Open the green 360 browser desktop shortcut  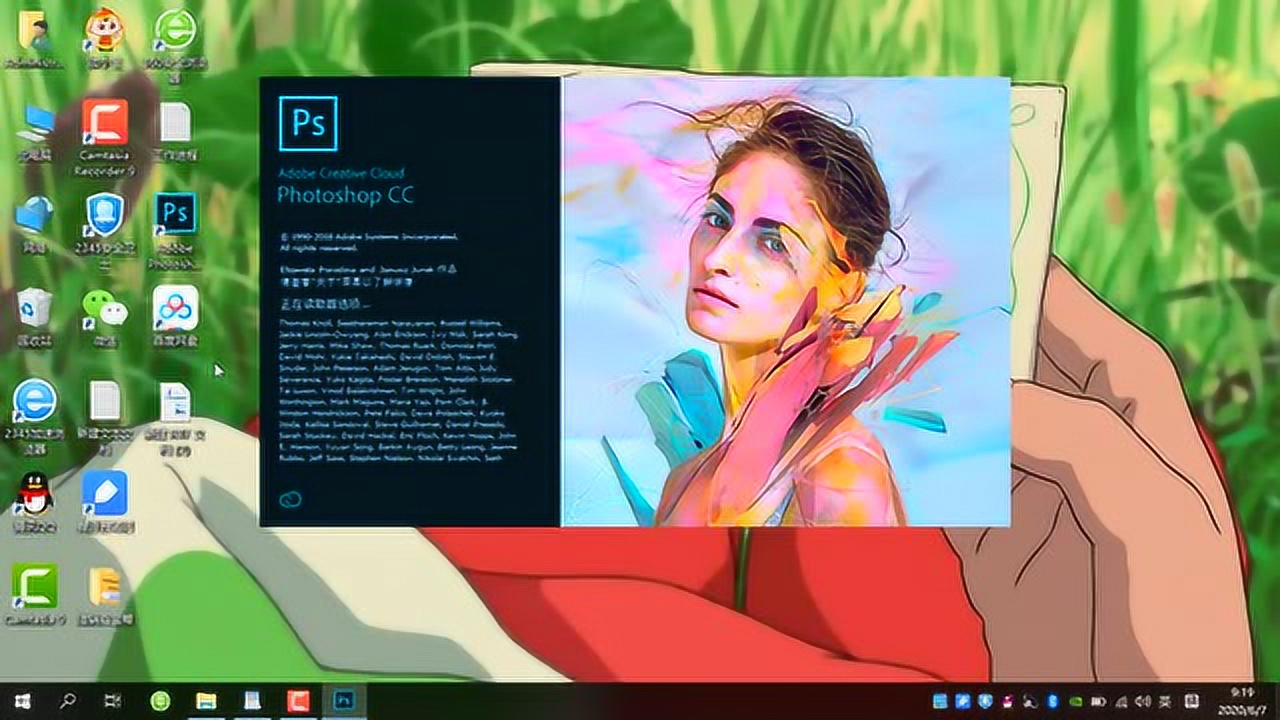[x=176, y=44]
